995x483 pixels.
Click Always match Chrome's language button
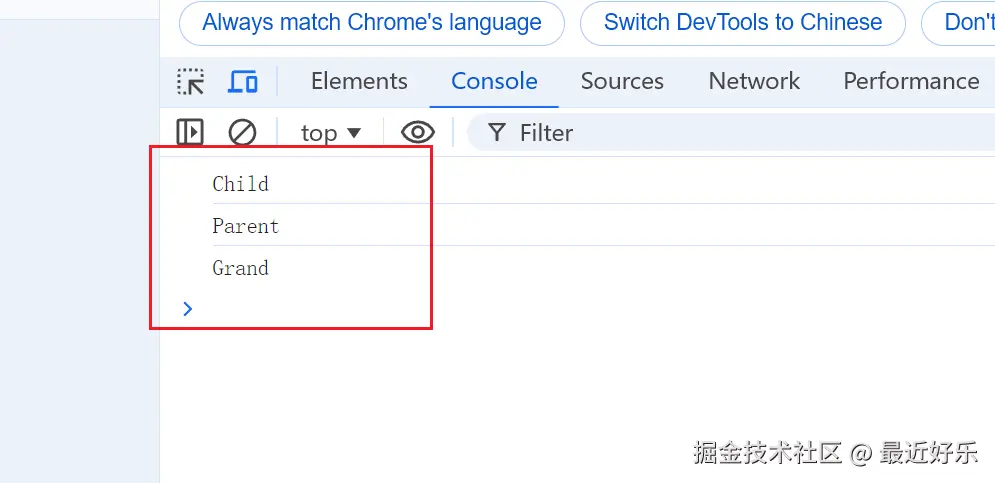tap(372, 23)
